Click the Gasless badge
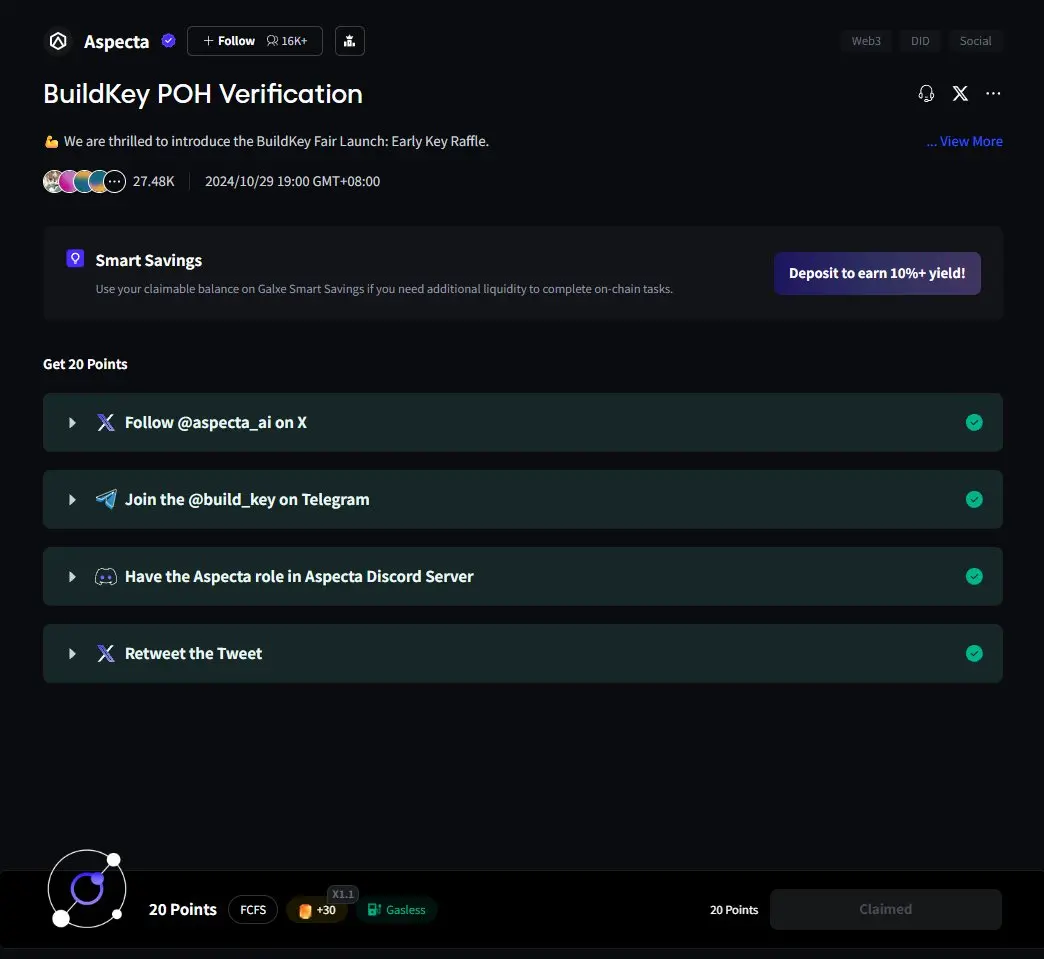Image resolution: width=1044 pixels, height=959 pixels. tap(397, 910)
